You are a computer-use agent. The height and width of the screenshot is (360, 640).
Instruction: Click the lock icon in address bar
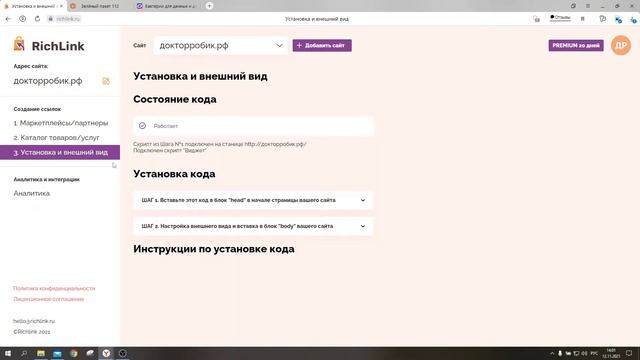point(51,19)
